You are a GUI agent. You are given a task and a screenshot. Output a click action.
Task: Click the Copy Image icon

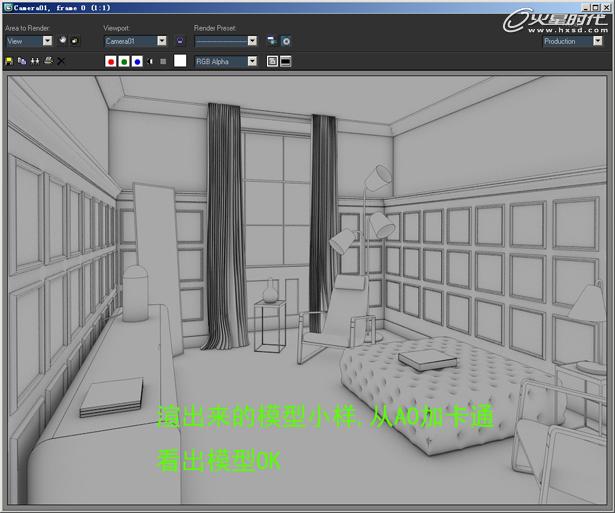point(22,61)
